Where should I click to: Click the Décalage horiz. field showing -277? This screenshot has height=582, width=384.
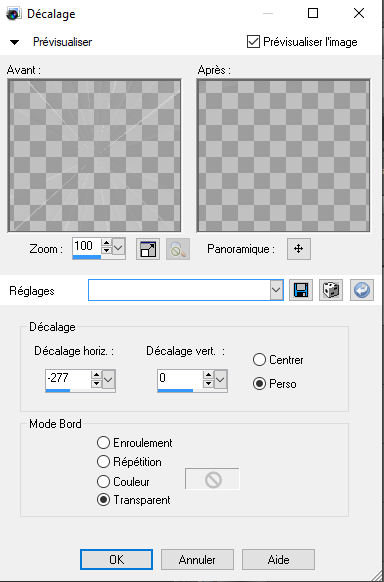click(68, 379)
